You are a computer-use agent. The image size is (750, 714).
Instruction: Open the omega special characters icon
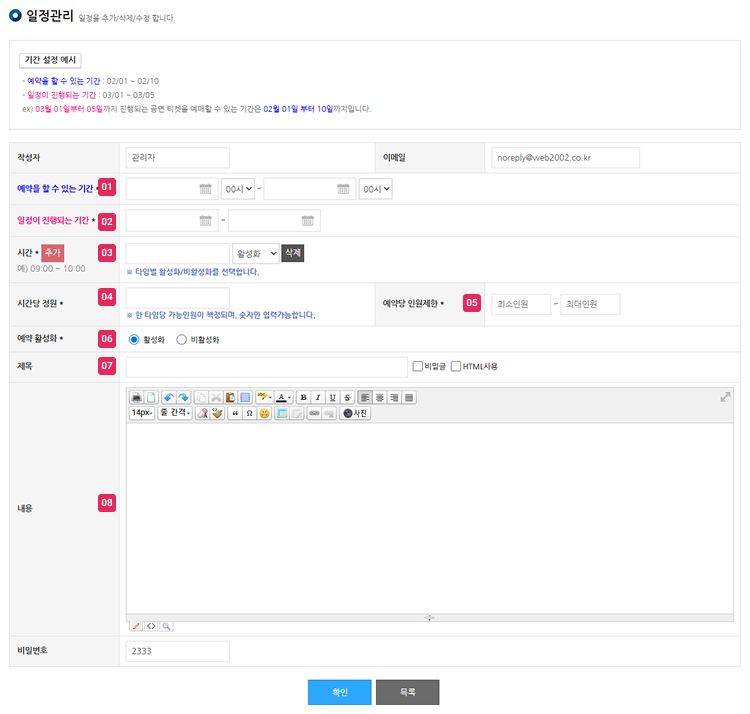[249, 413]
